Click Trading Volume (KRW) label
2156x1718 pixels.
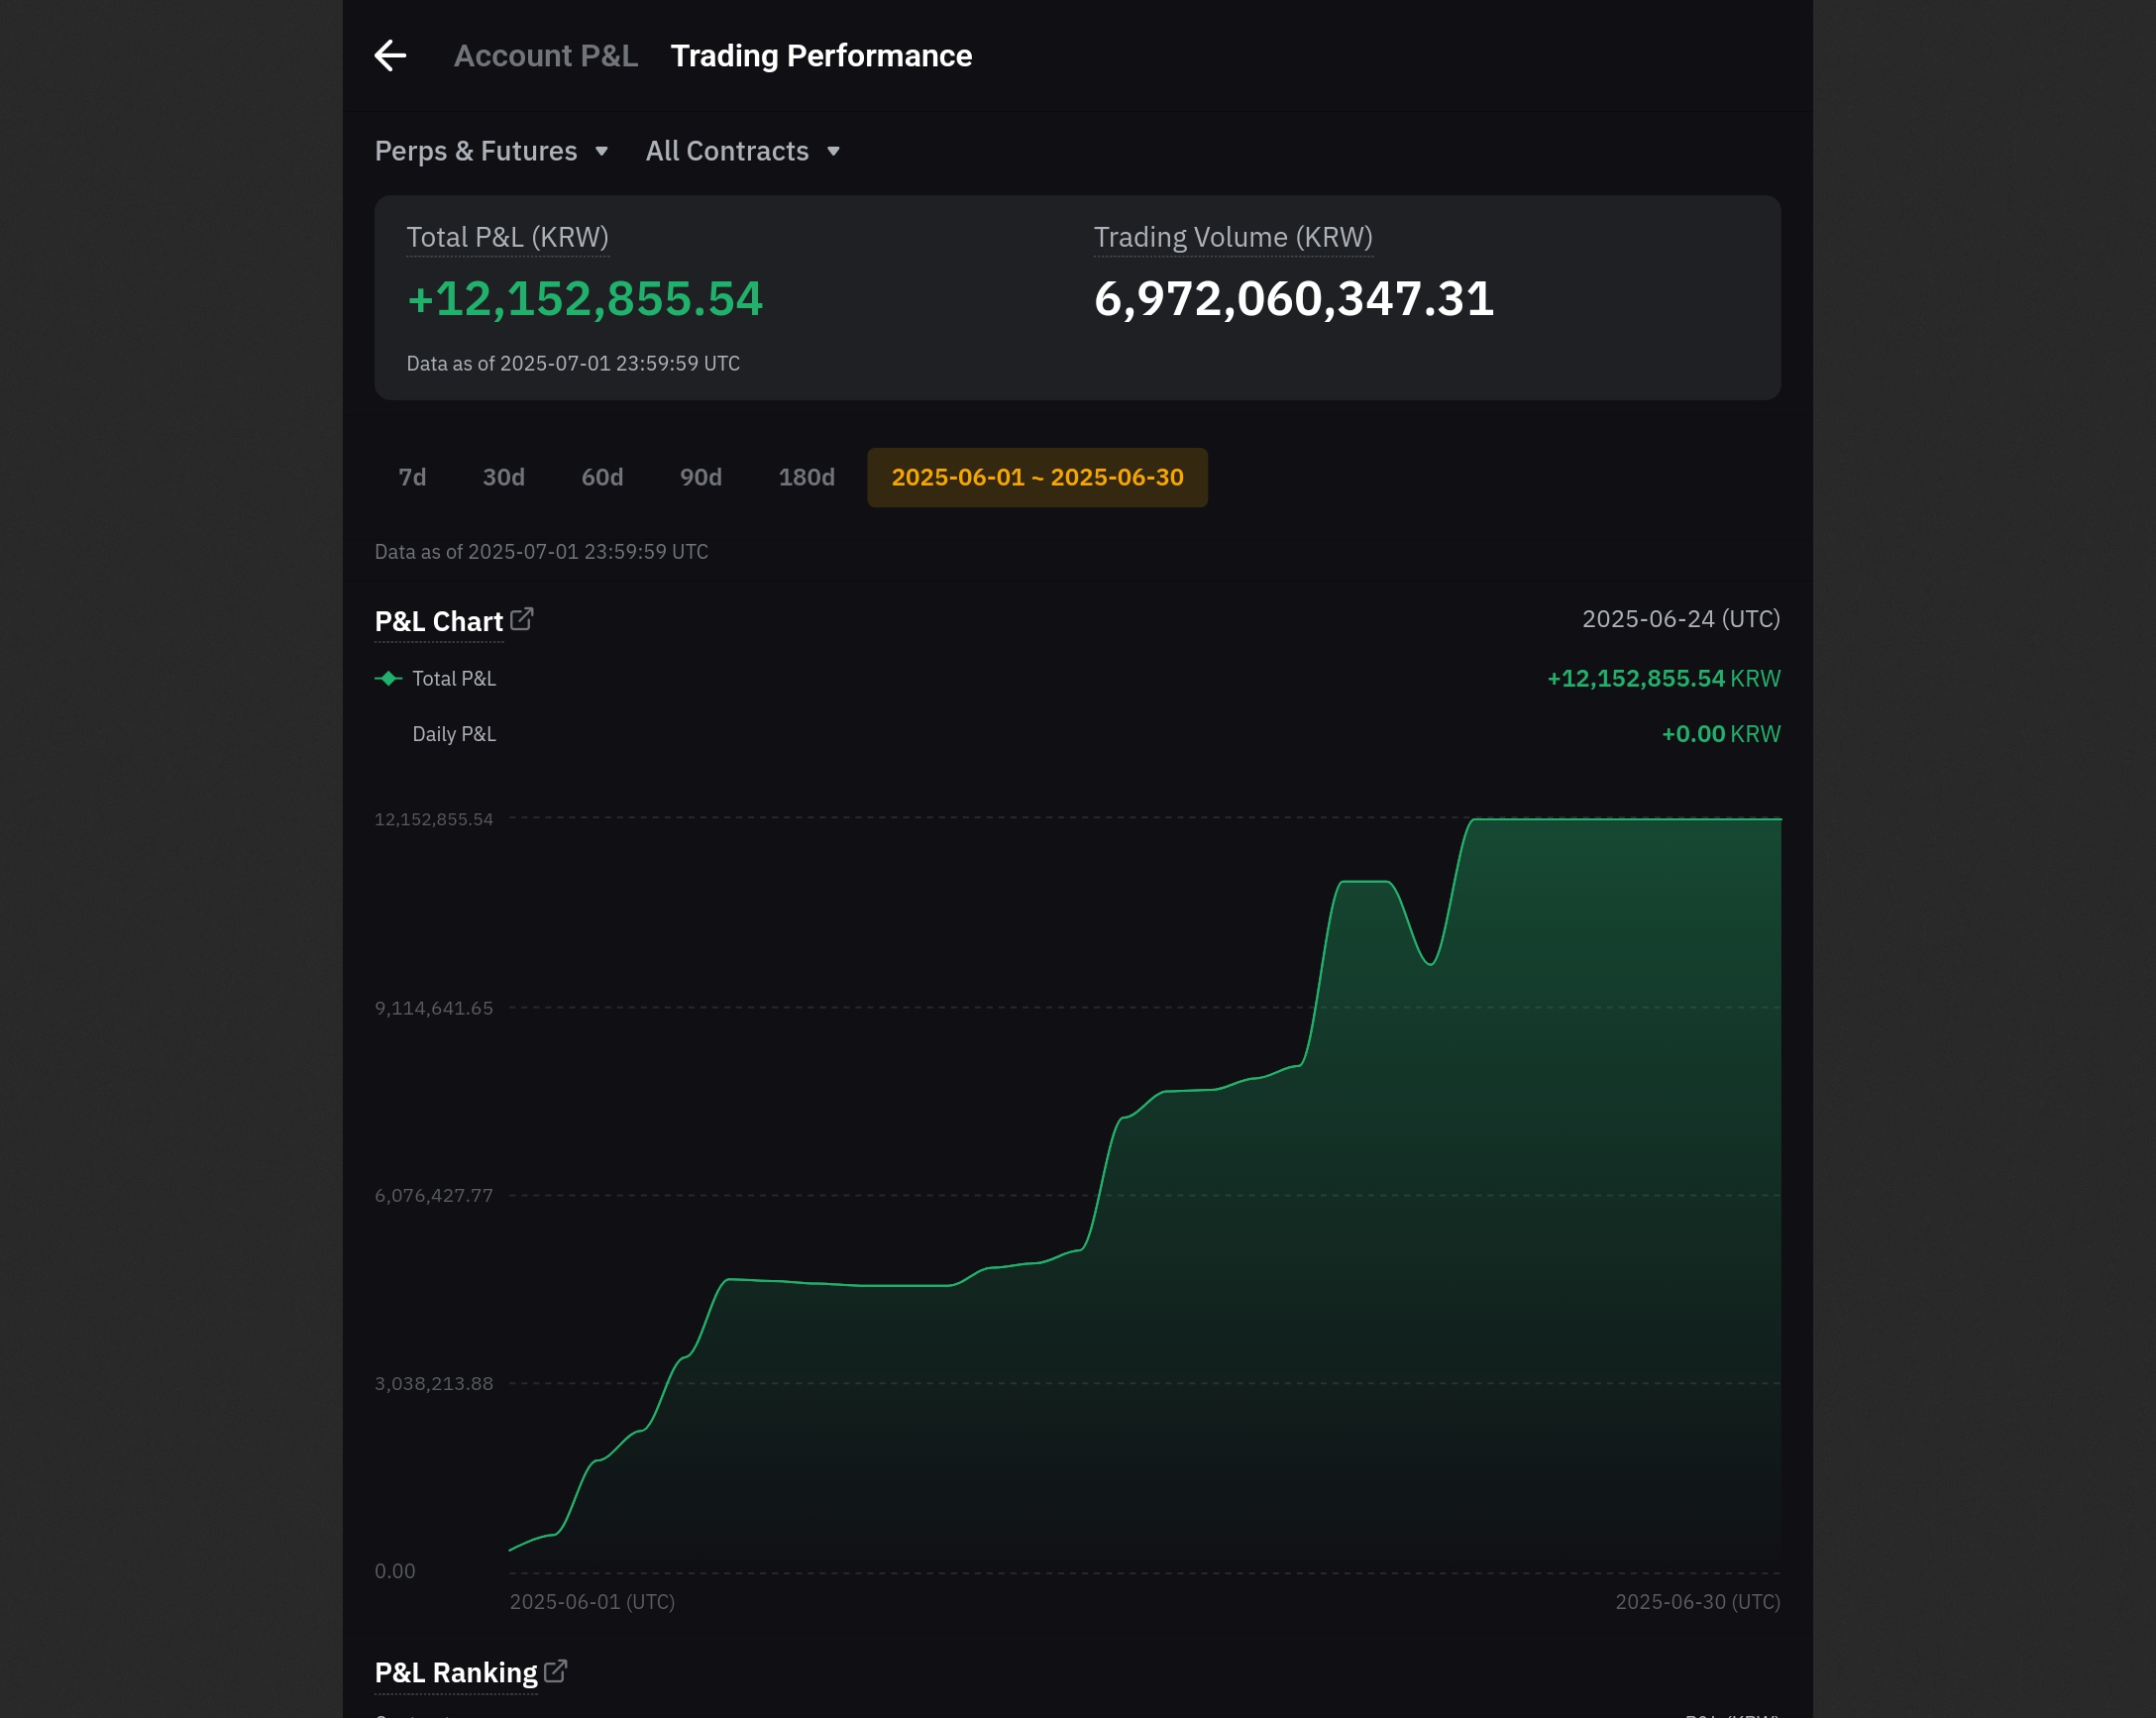tap(1232, 237)
